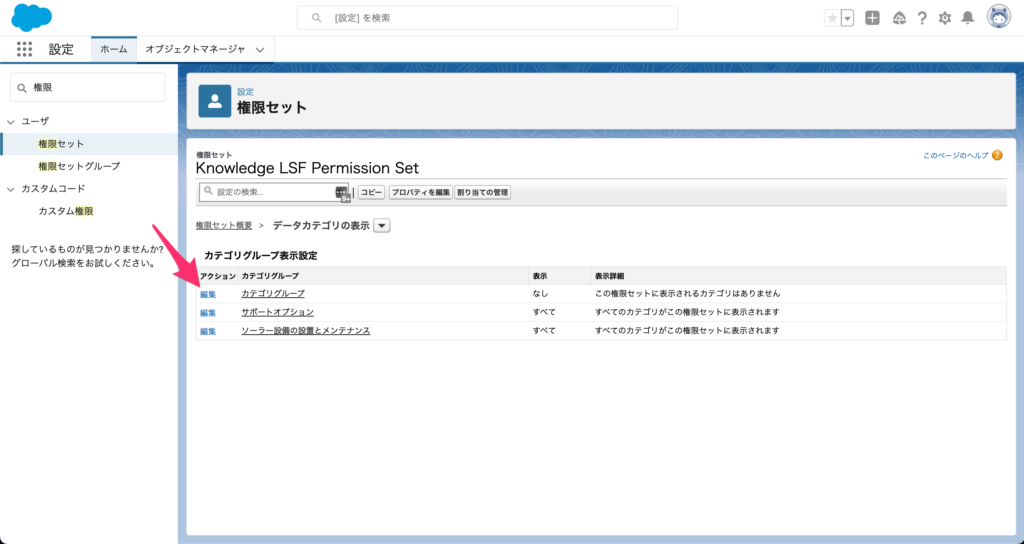Switch to the オブジェクトマネージャ tab
This screenshot has width=1024, height=544.
195,49
